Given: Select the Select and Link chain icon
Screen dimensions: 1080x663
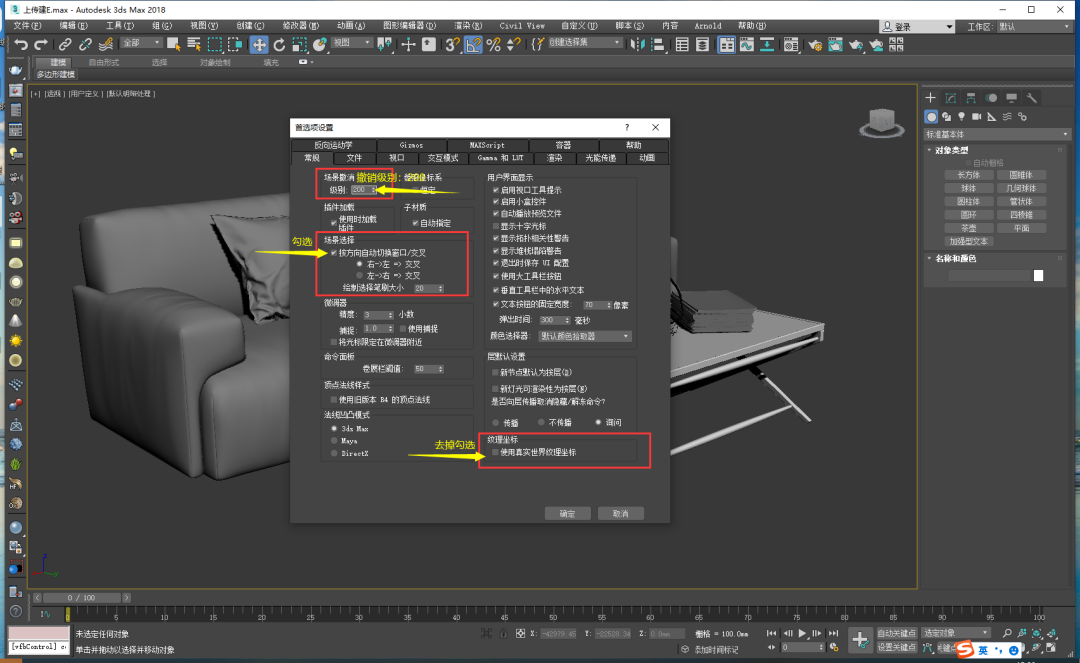Looking at the screenshot, I should tap(65, 45).
